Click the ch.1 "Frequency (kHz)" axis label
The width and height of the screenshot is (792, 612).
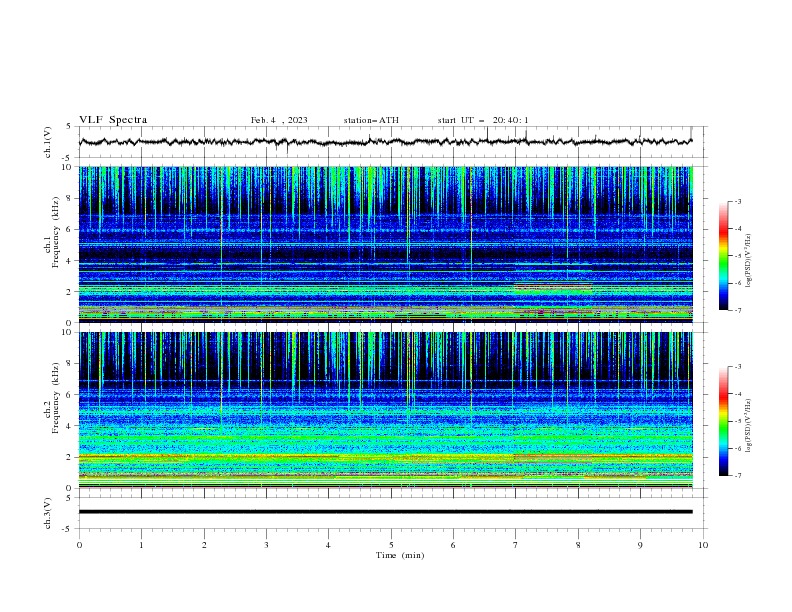click(x=55, y=231)
